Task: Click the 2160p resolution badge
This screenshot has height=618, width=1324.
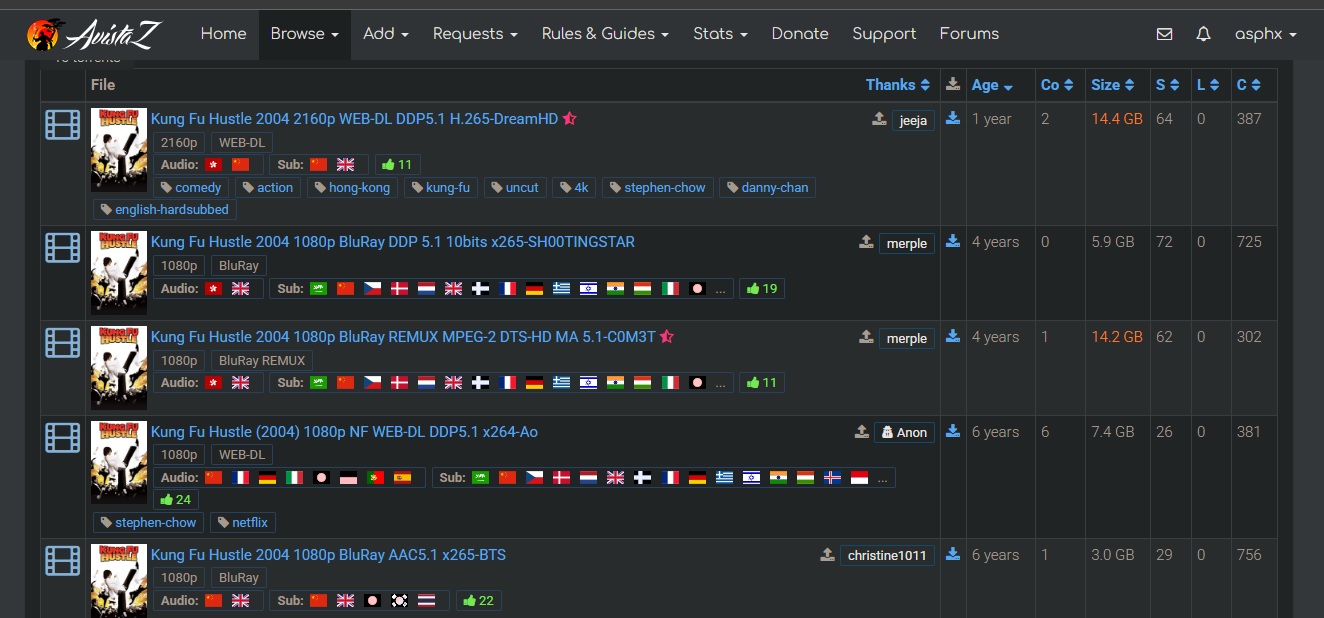Action: (x=179, y=143)
